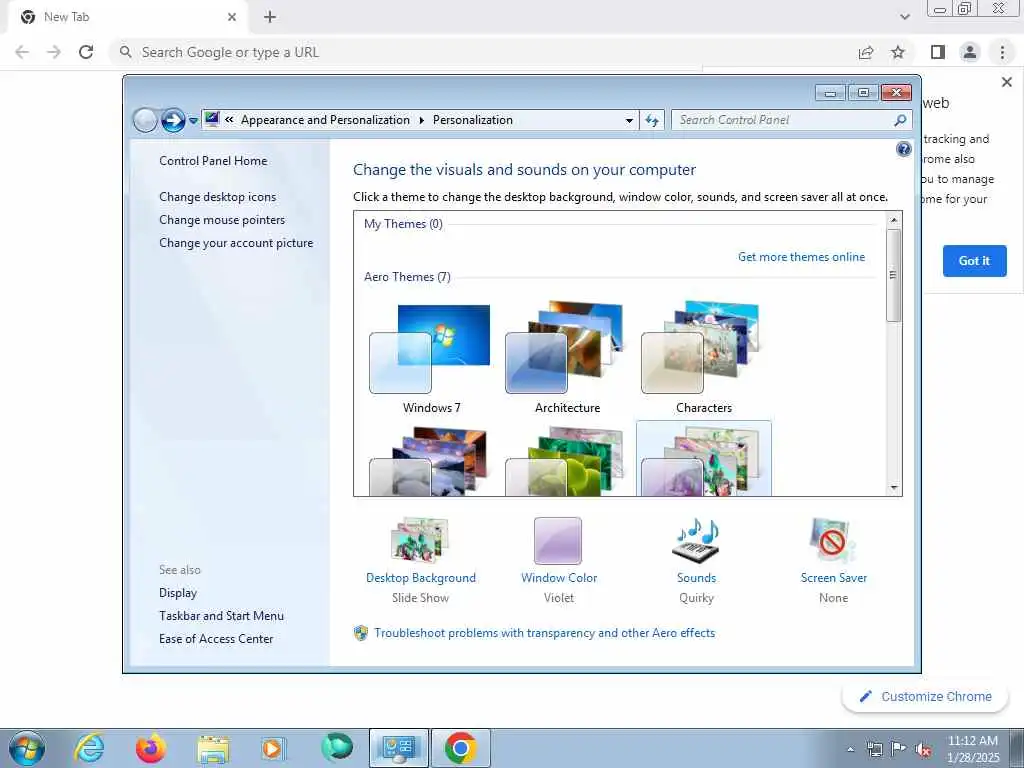This screenshot has width=1024, height=768.
Task: Click the Control Panel refresh button
Action: 652,120
